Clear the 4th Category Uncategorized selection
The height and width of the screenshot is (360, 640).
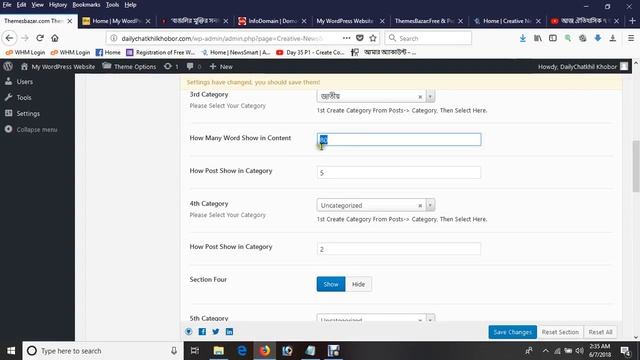pos(420,205)
